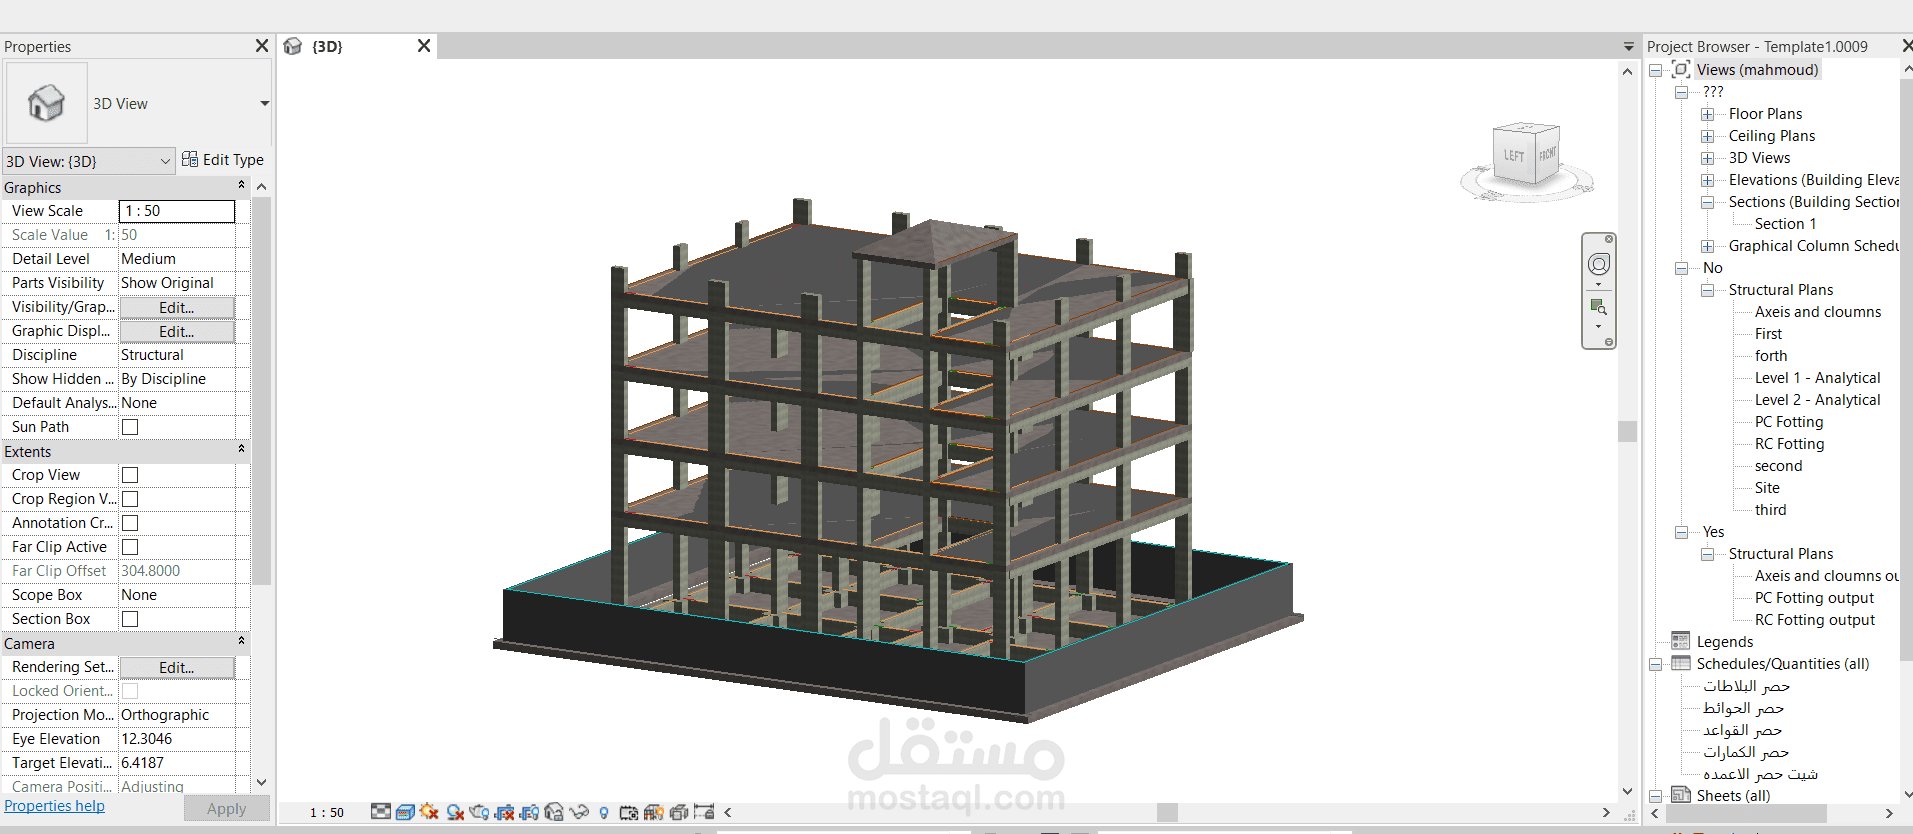Click the Edit Type button

(x=223, y=159)
